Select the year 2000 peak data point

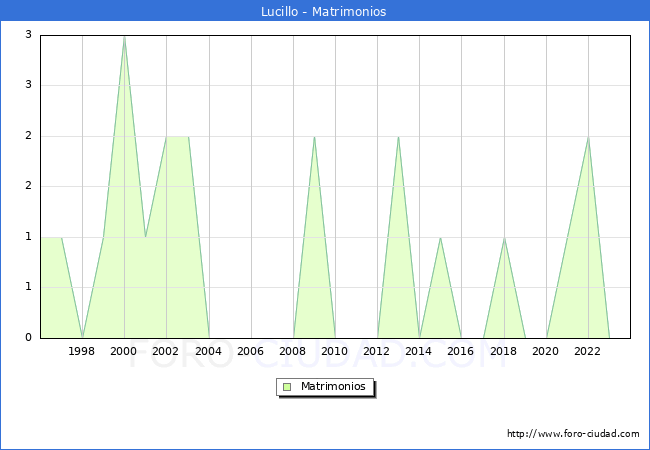[x=124, y=37]
